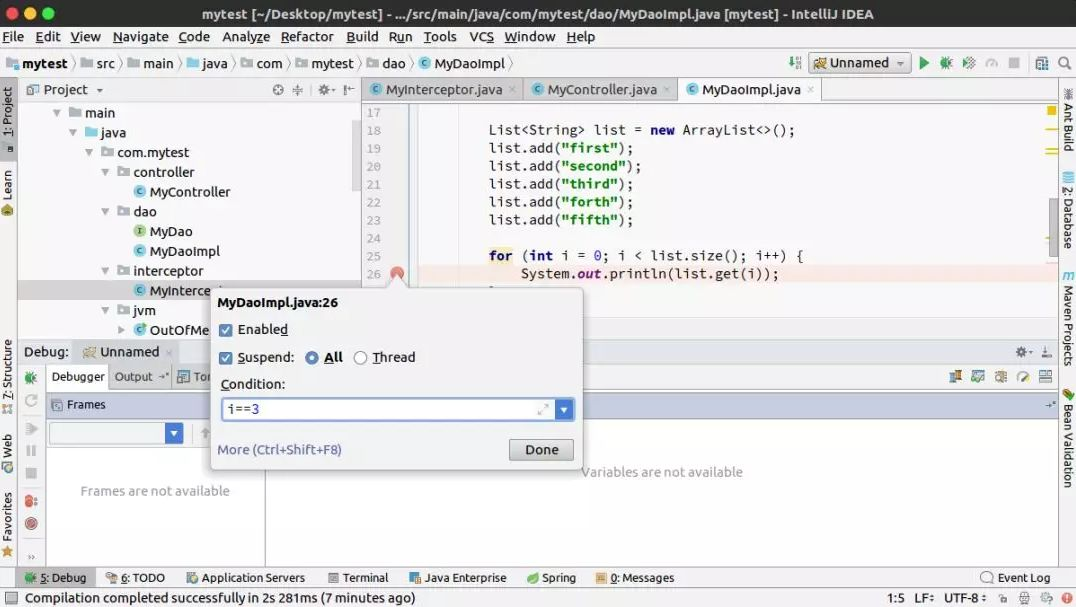1076x607 pixels.
Task: Click the breakpoint marker on line 26
Action: (x=397, y=274)
